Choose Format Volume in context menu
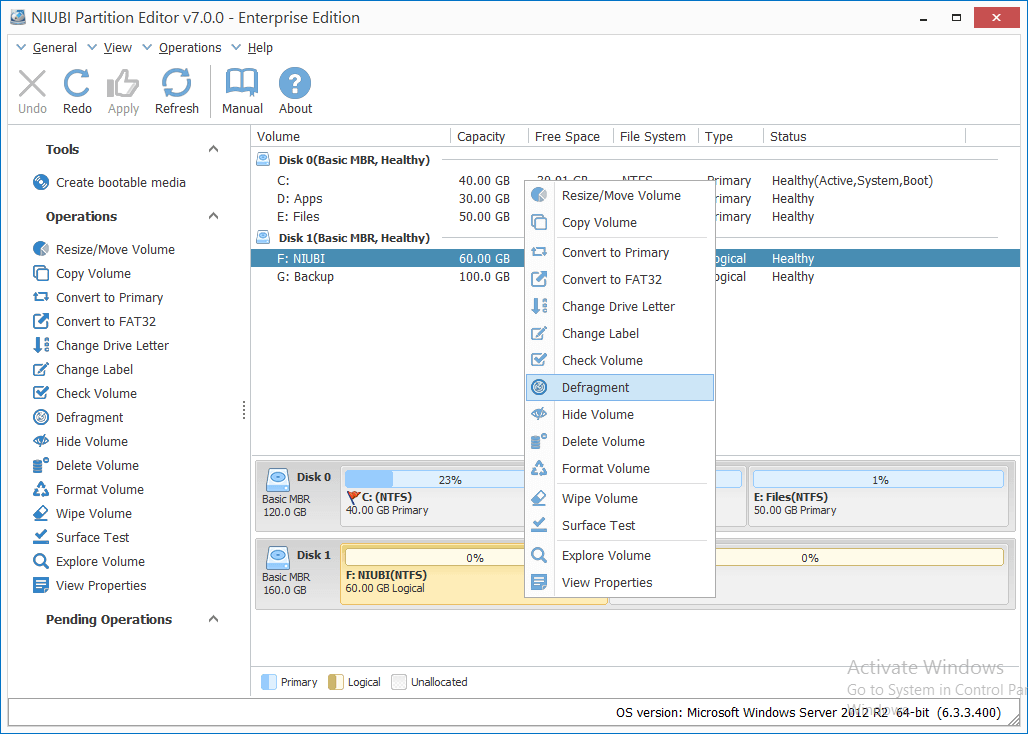 620,468
